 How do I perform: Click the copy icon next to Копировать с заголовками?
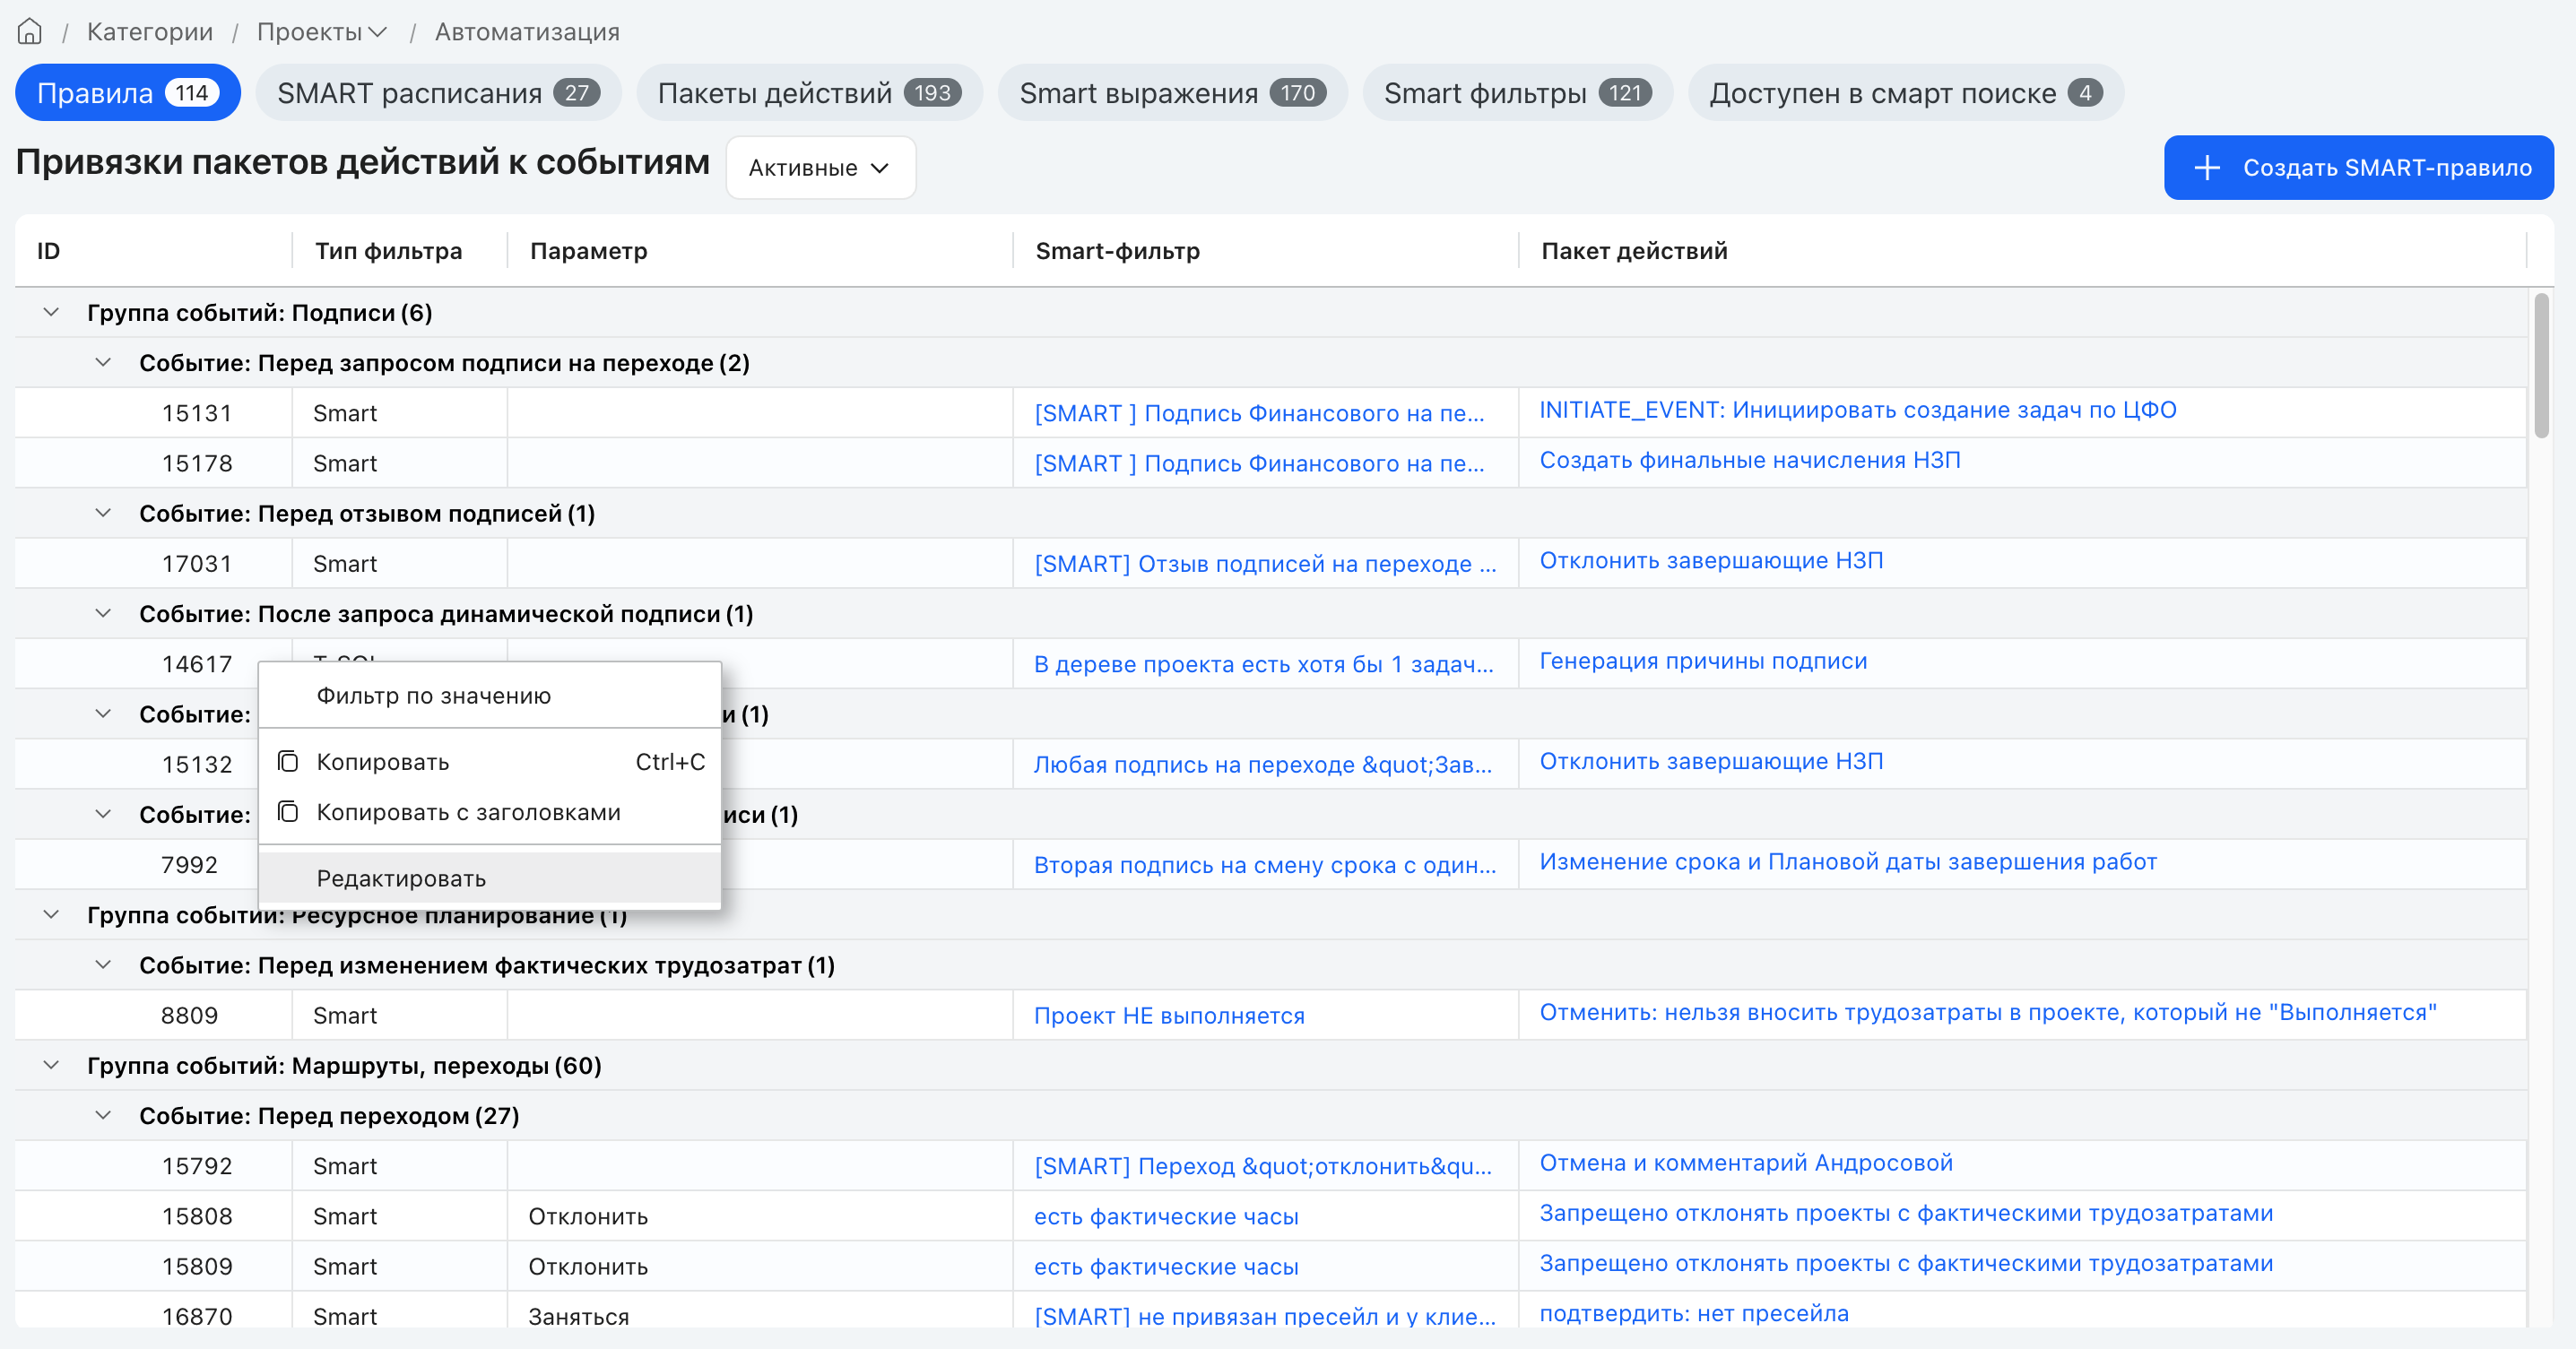pos(288,812)
